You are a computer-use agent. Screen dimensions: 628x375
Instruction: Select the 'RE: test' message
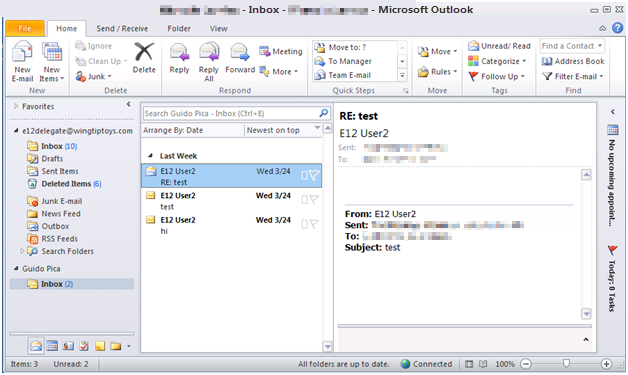(231, 176)
